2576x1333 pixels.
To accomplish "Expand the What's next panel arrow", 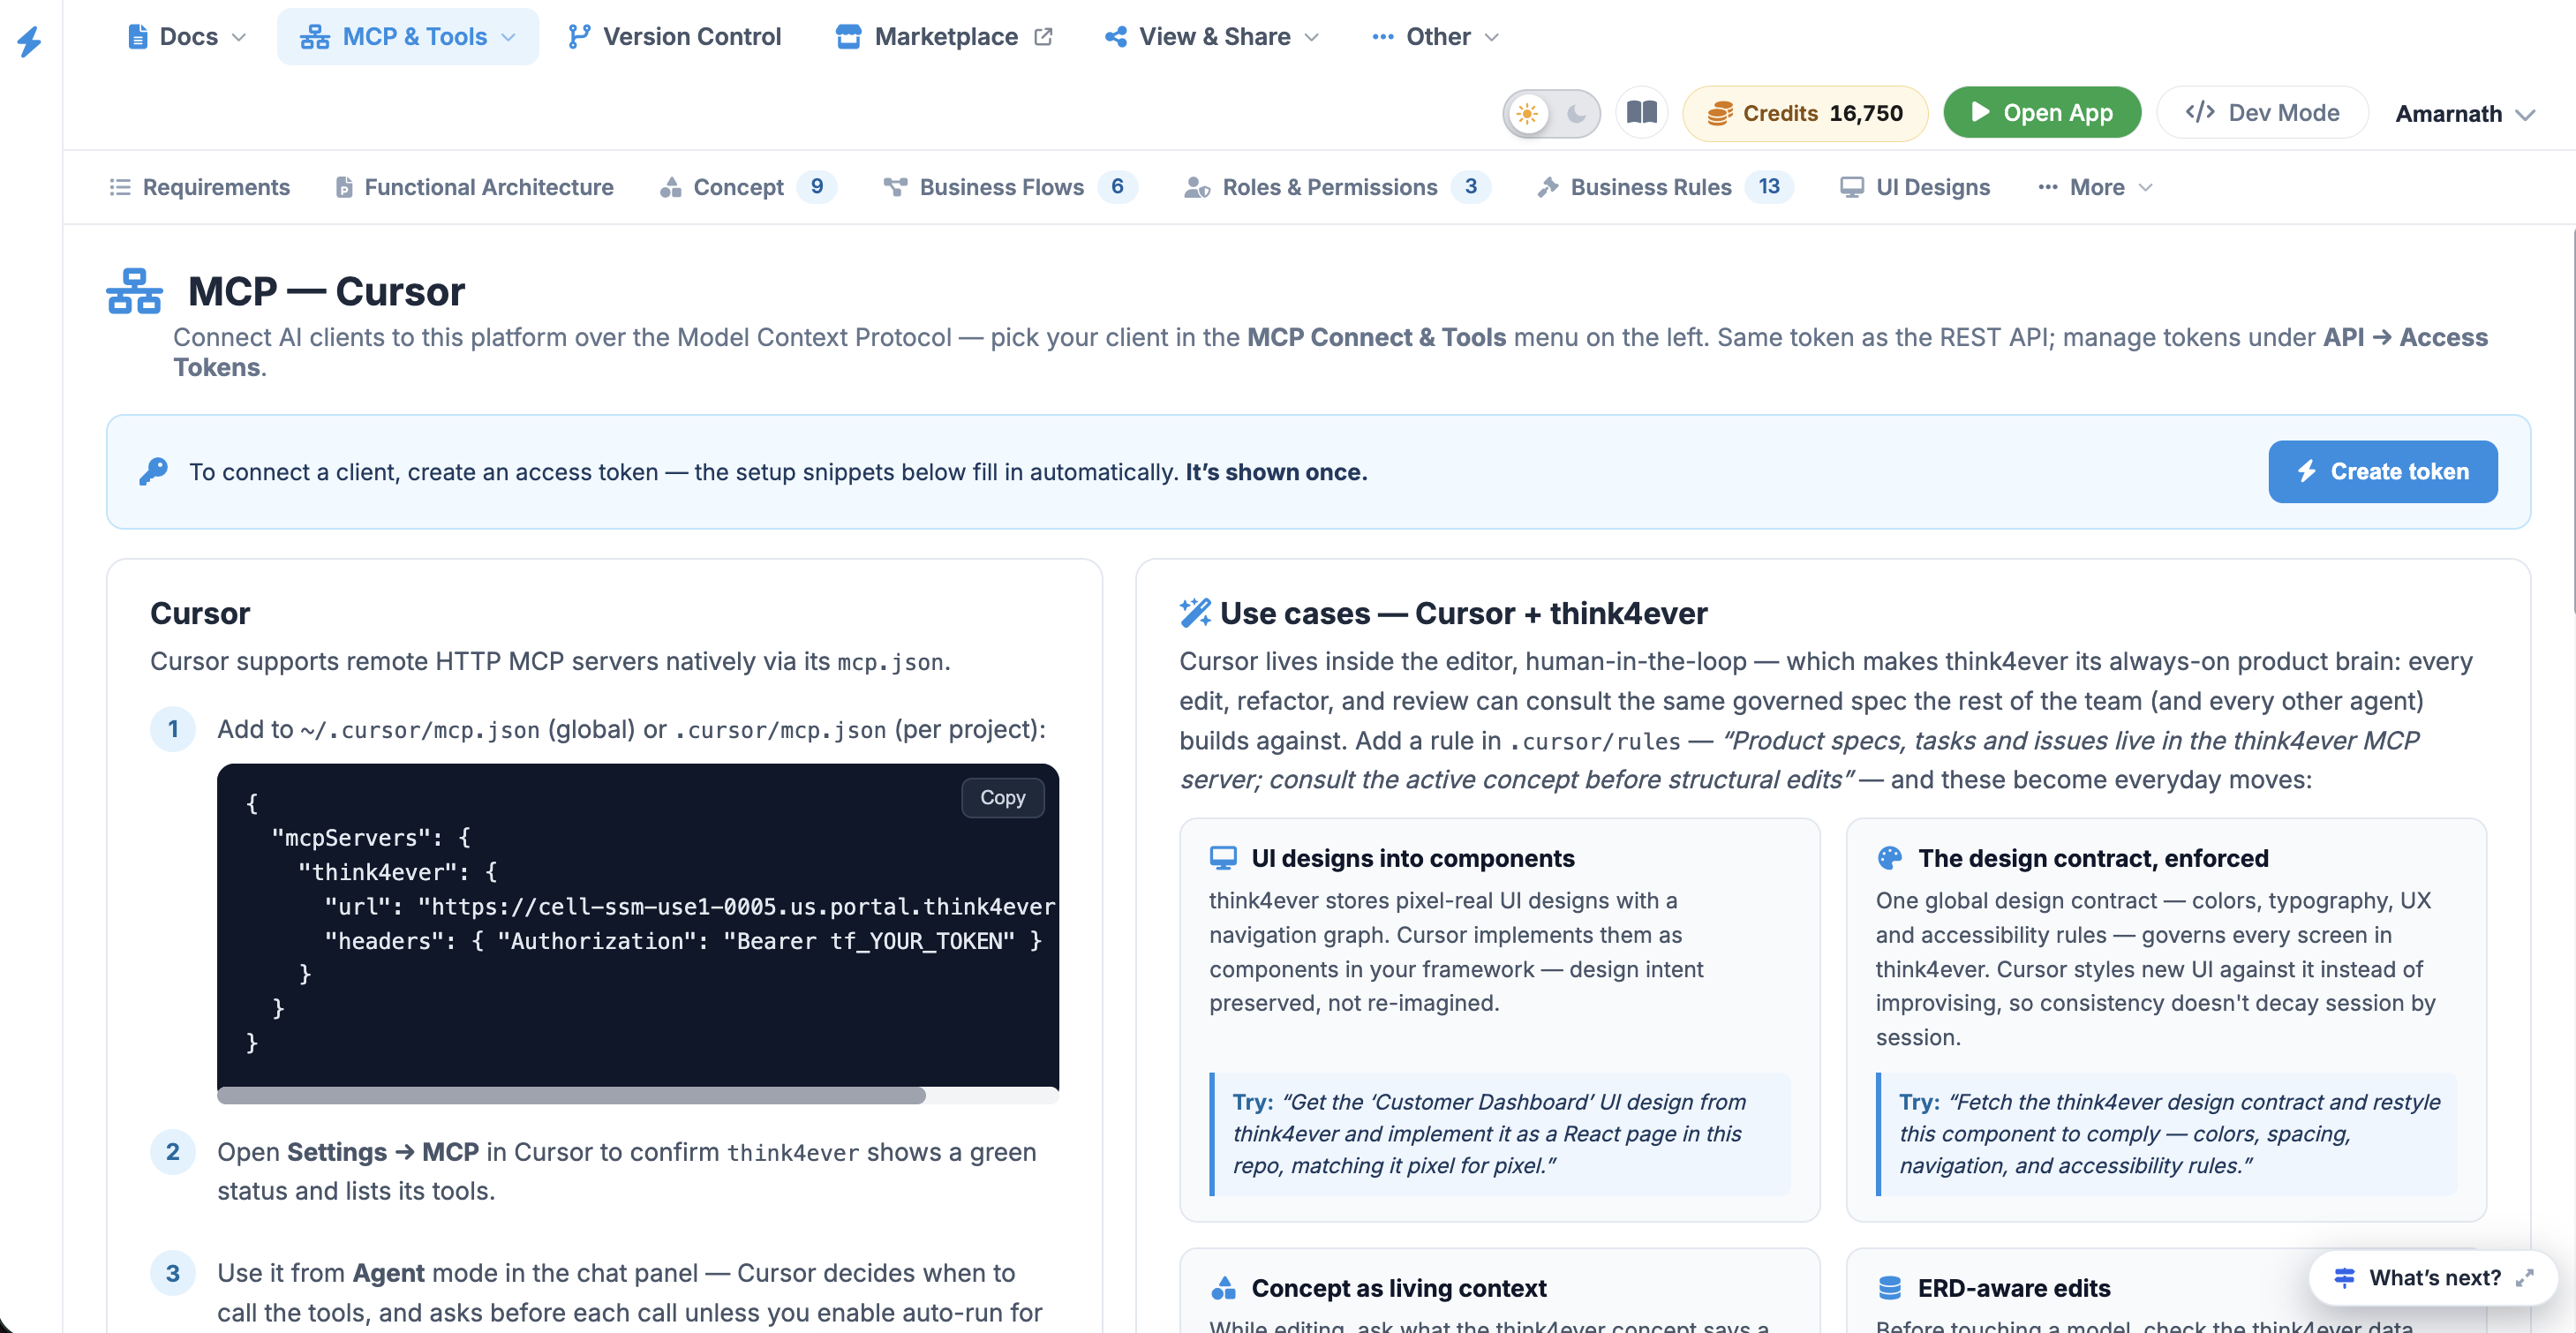I will (x=2524, y=1278).
